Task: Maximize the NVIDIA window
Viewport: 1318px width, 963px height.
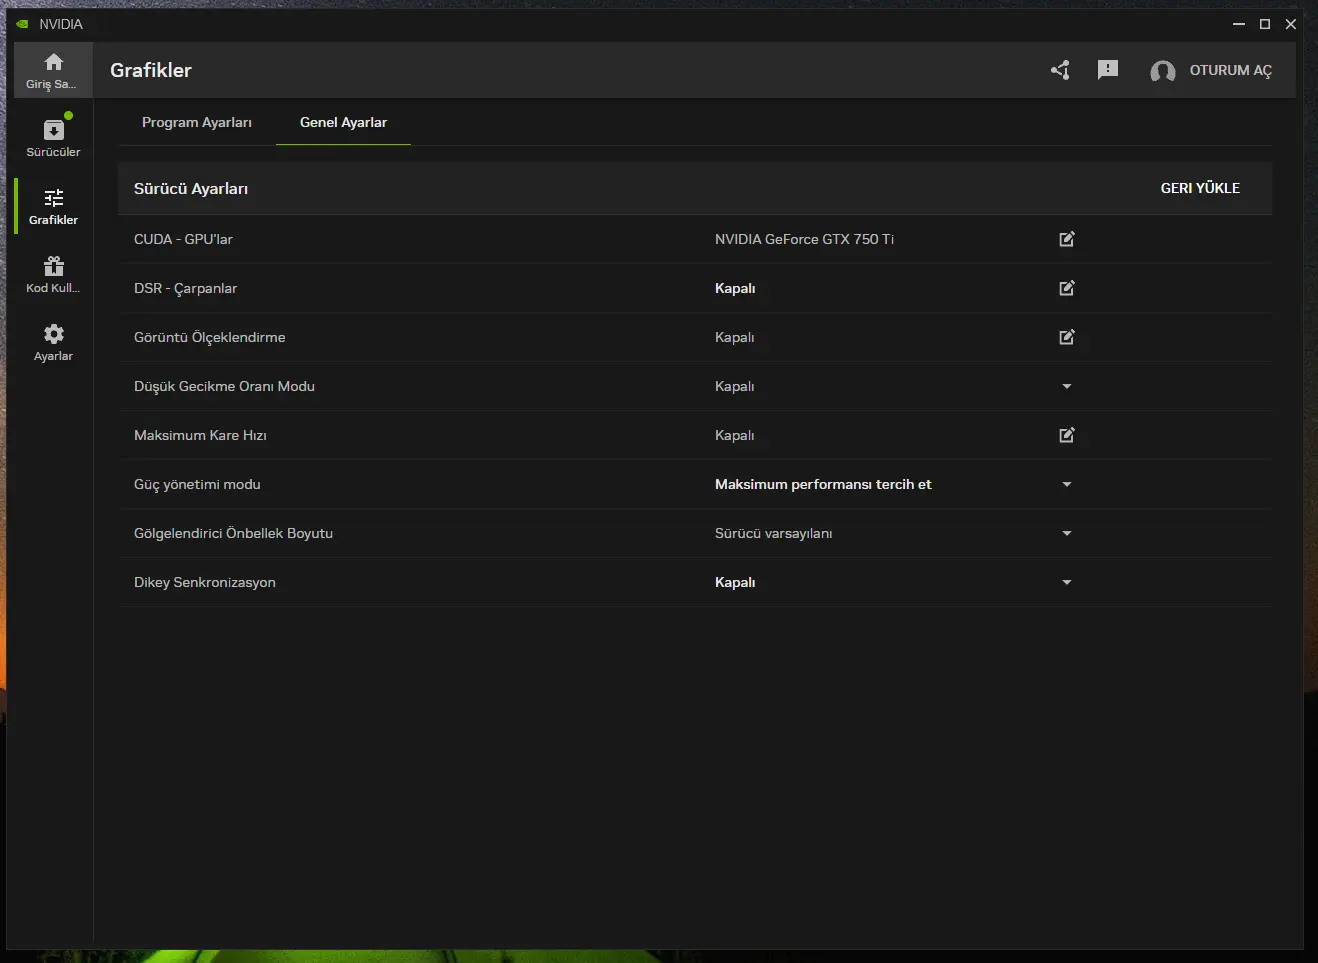Action: pos(1265,24)
